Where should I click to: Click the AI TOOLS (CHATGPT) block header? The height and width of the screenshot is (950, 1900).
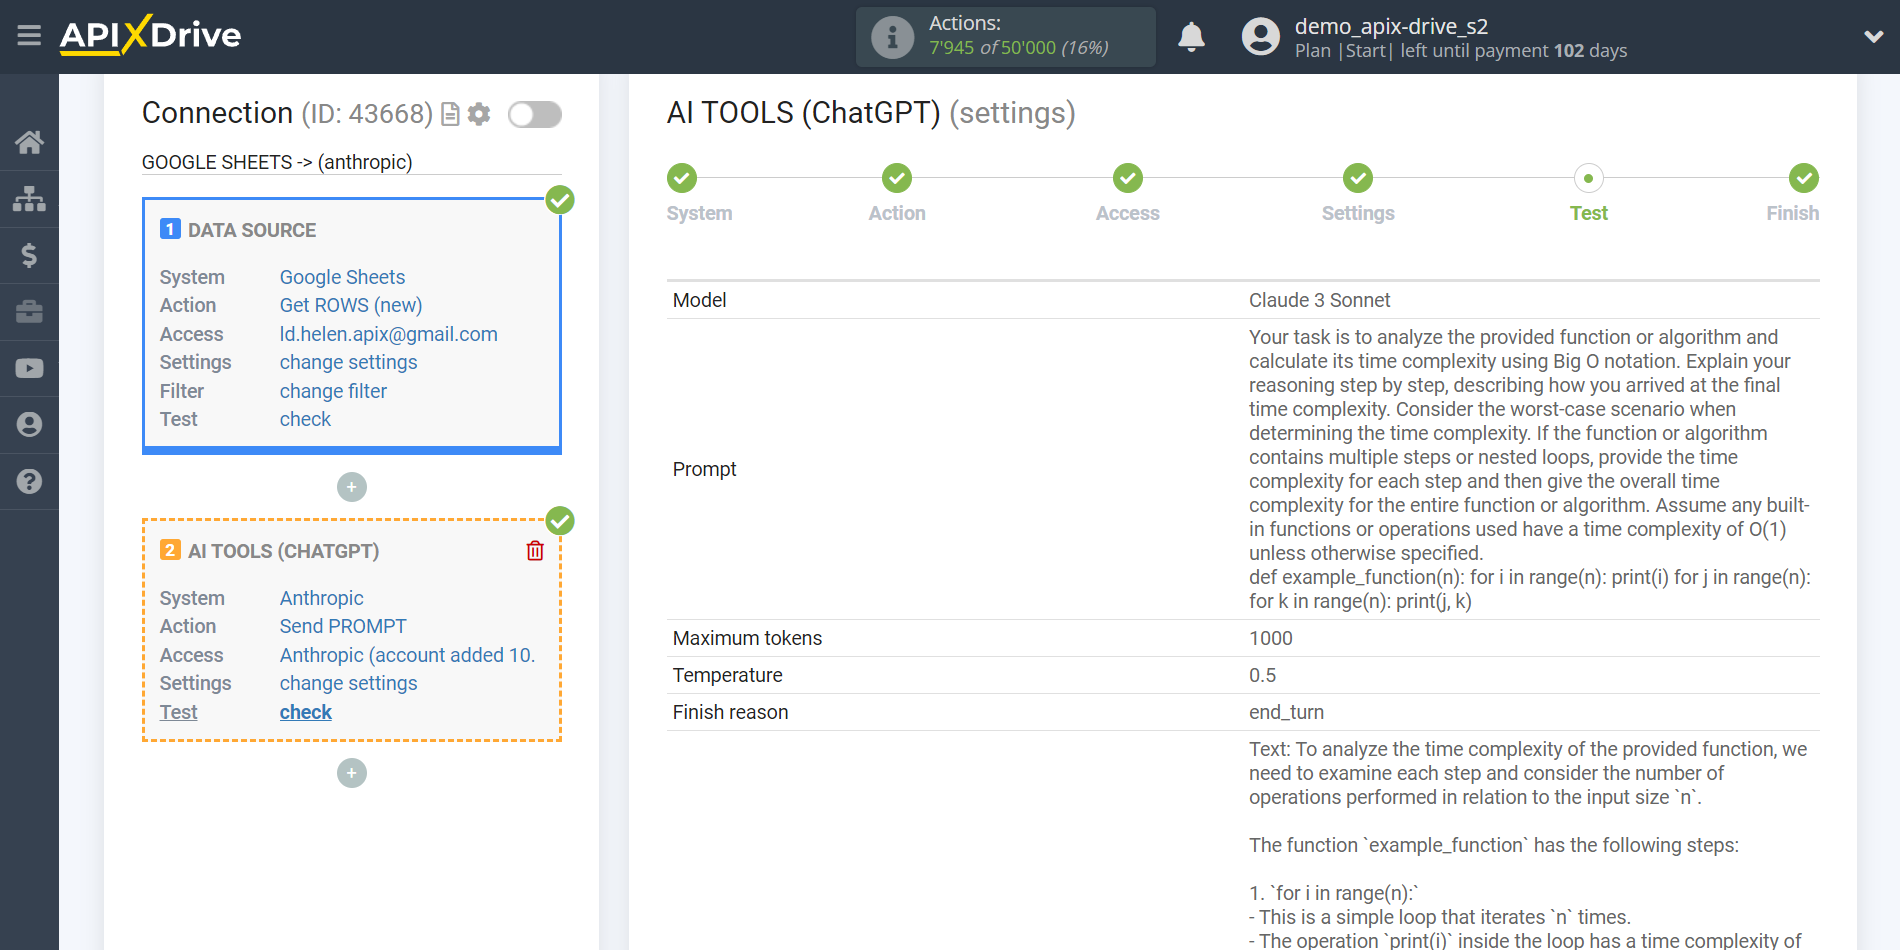click(x=283, y=551)
